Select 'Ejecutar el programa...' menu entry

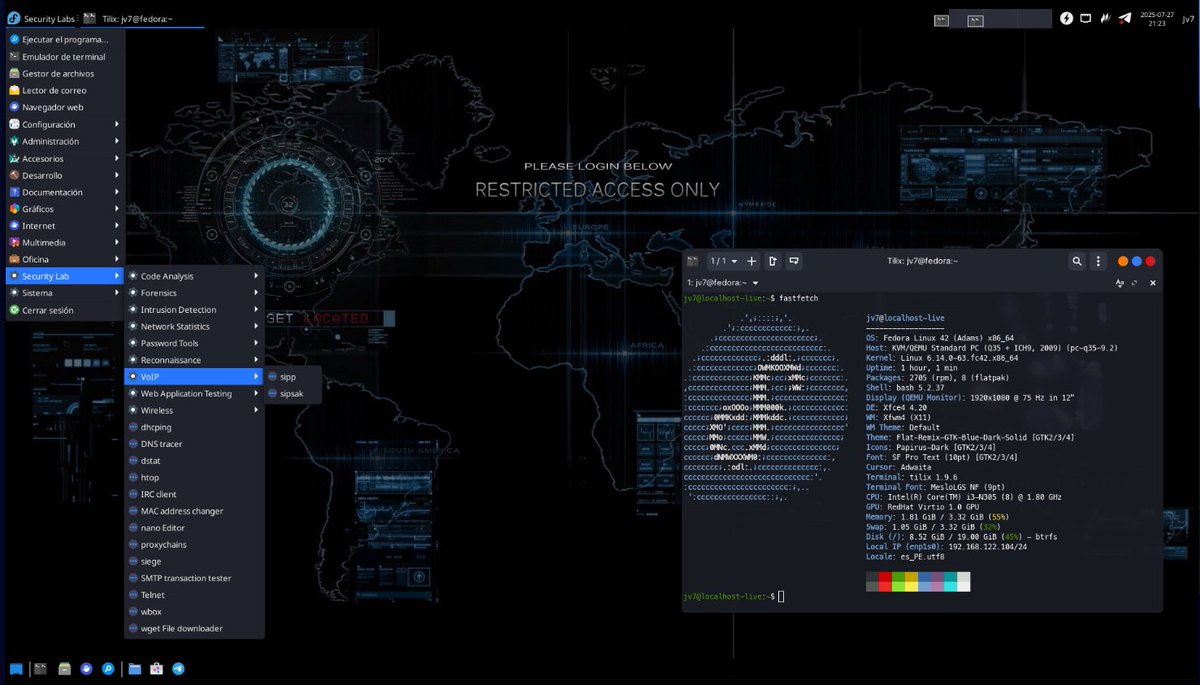(x=65, y=40)
